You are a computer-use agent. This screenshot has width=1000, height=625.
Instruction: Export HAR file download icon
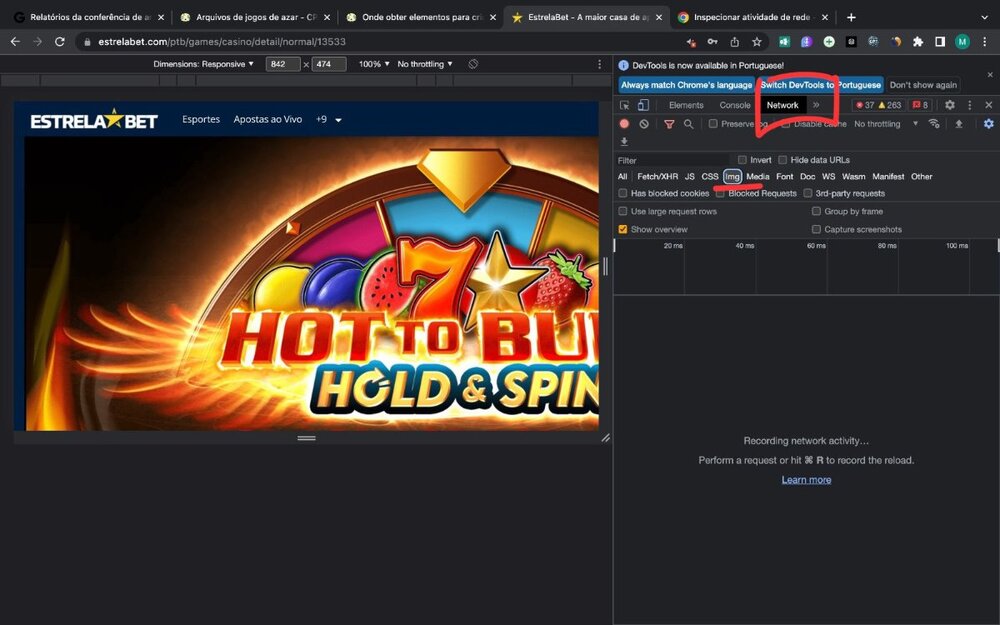(x=624, y=142)
